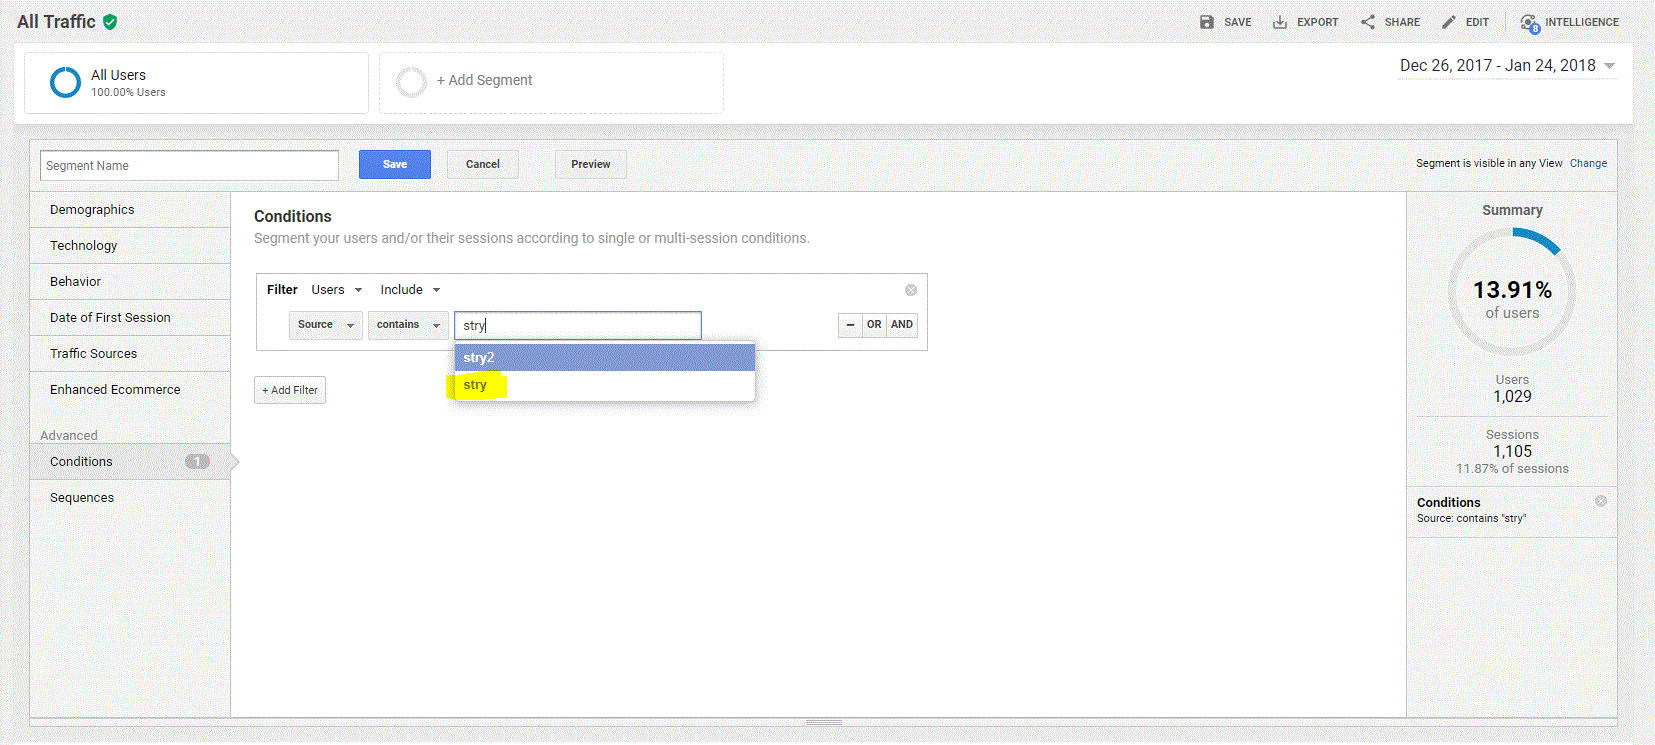
Task: Click the blue Save segment button
Action: pyautogui.click(x=394, y=165)
